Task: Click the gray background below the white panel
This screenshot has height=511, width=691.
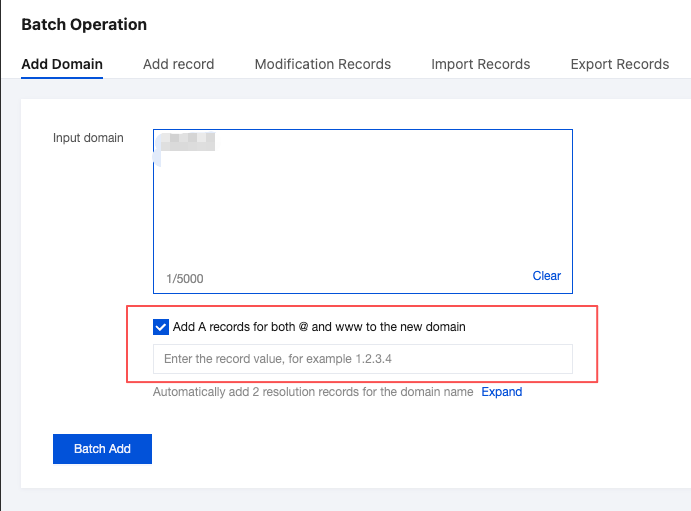Action: (345, 500)
